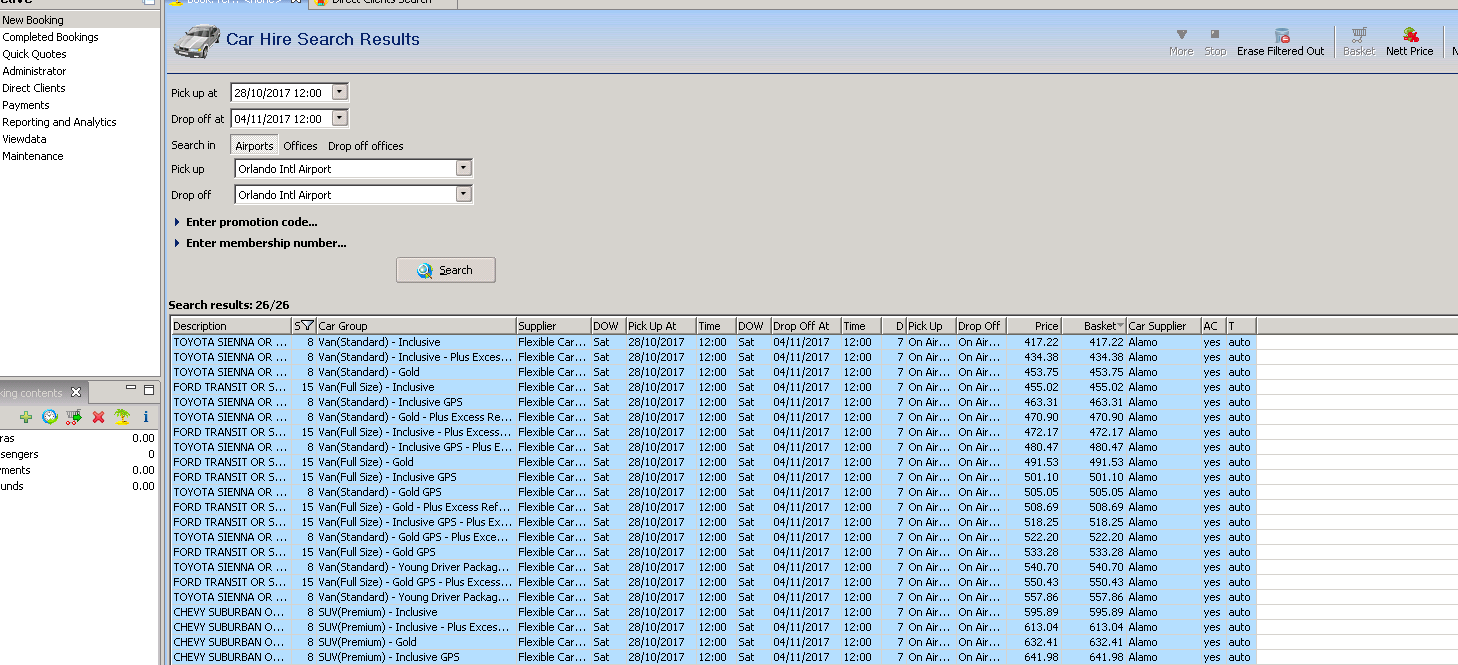Sort by Car Group column header

[416, 326]
